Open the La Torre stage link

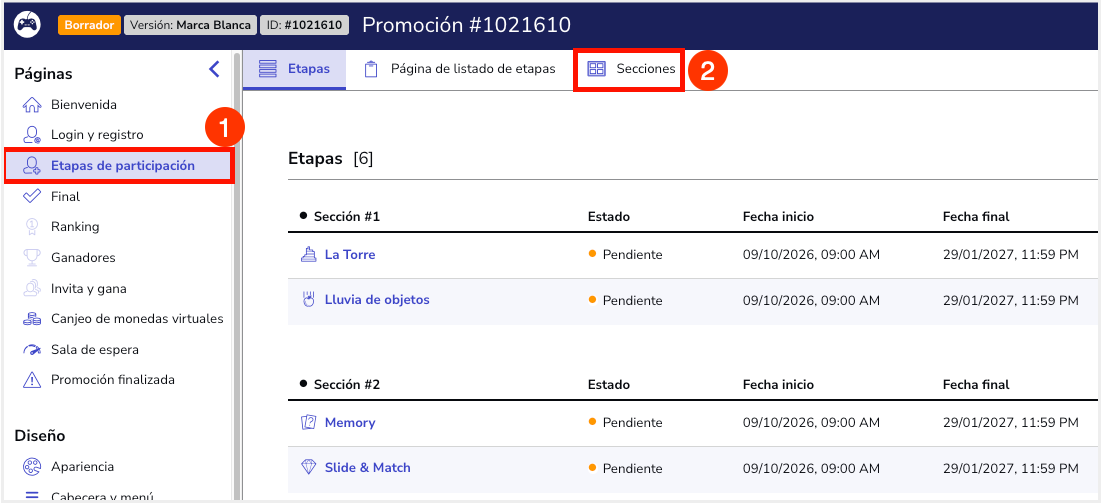[x=350, y=255]
